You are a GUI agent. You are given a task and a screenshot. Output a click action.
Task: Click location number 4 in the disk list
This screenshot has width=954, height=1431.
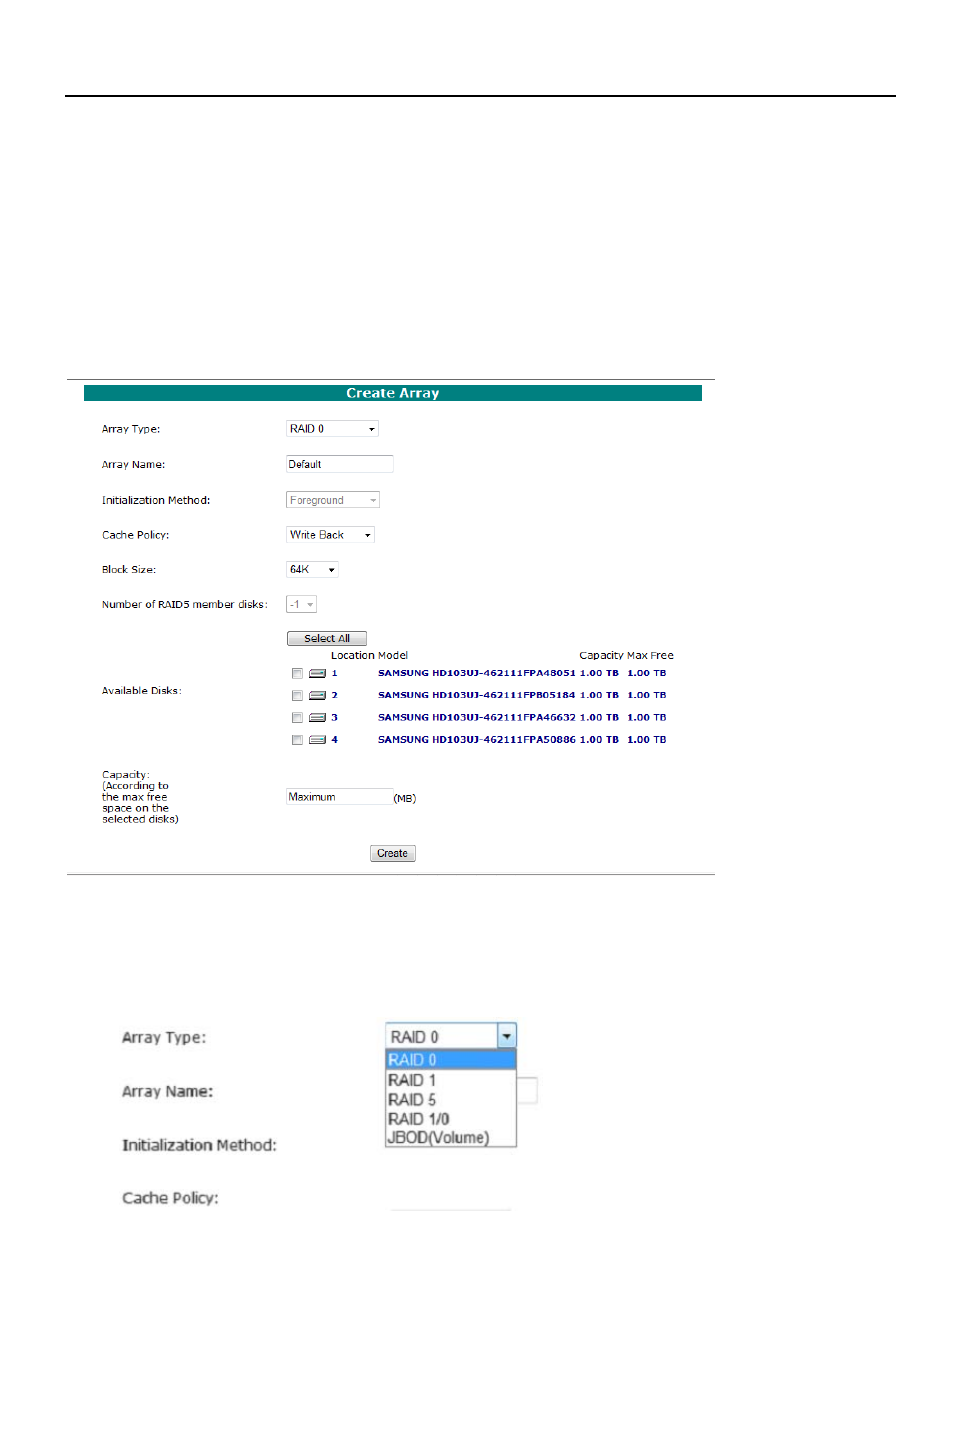(335, 740)
